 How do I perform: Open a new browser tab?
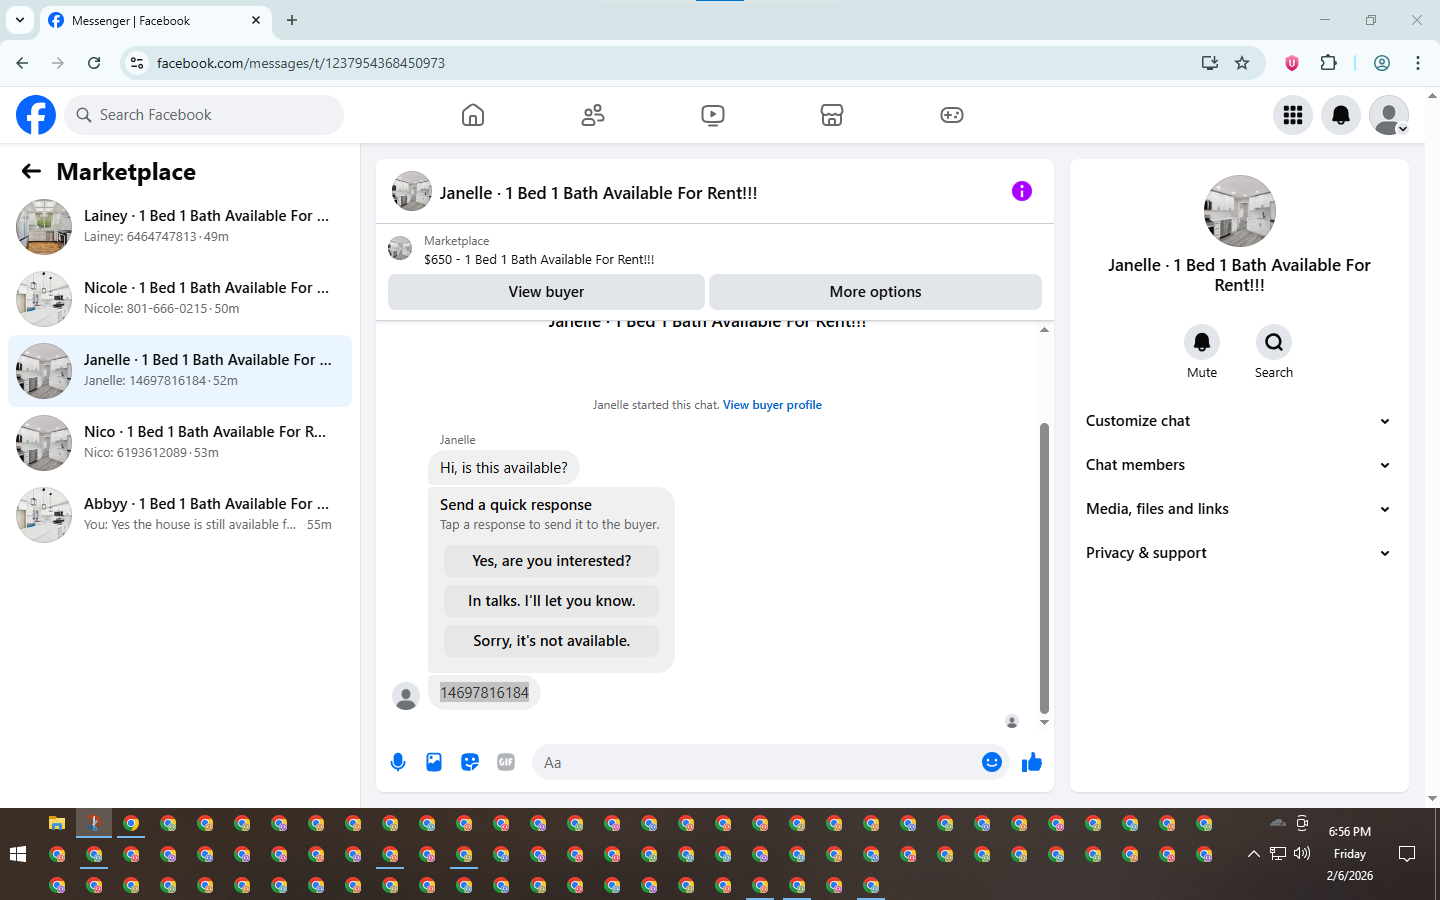pos(292,20)
